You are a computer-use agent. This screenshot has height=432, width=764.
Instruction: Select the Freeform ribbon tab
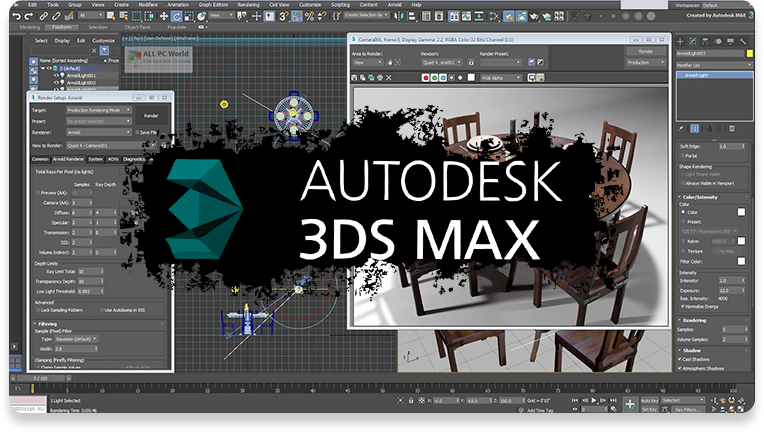[x=62, y=27]
